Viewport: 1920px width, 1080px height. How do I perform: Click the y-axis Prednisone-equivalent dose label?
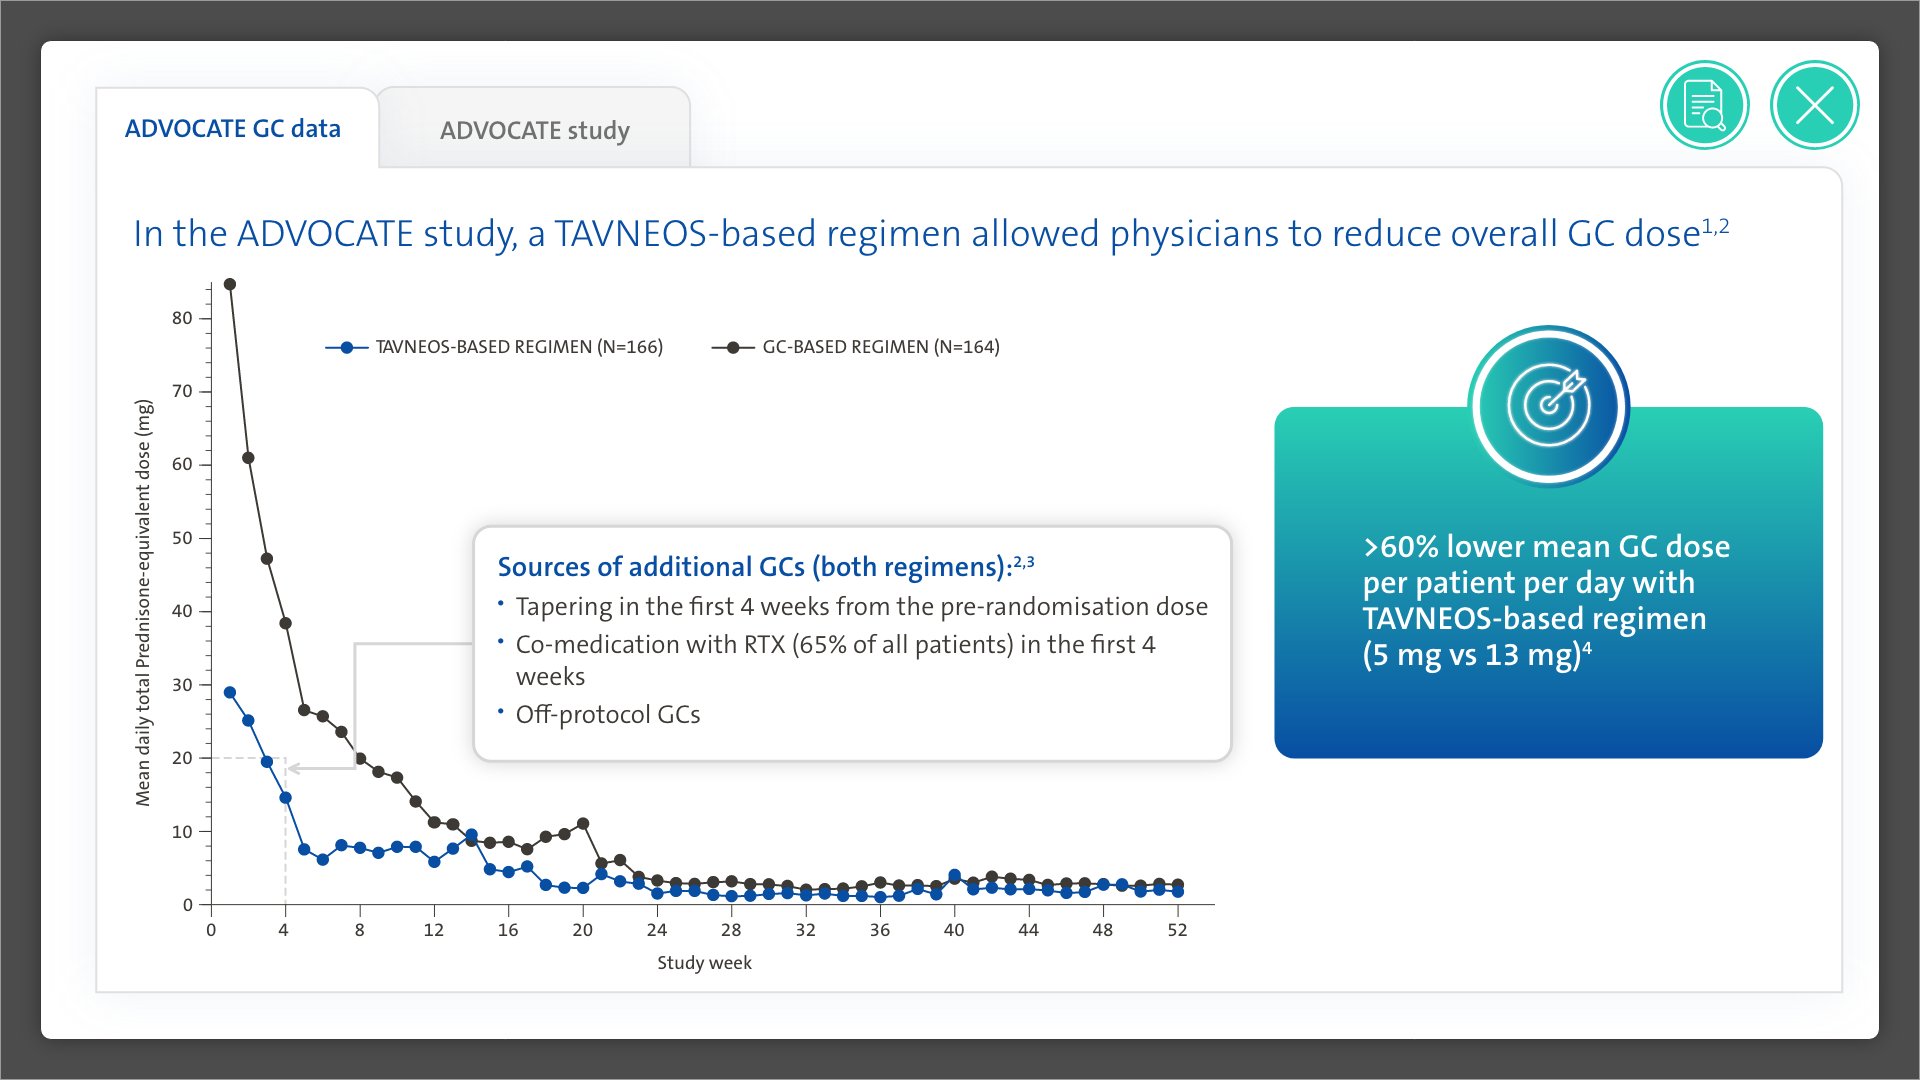[x=143, y=602]
